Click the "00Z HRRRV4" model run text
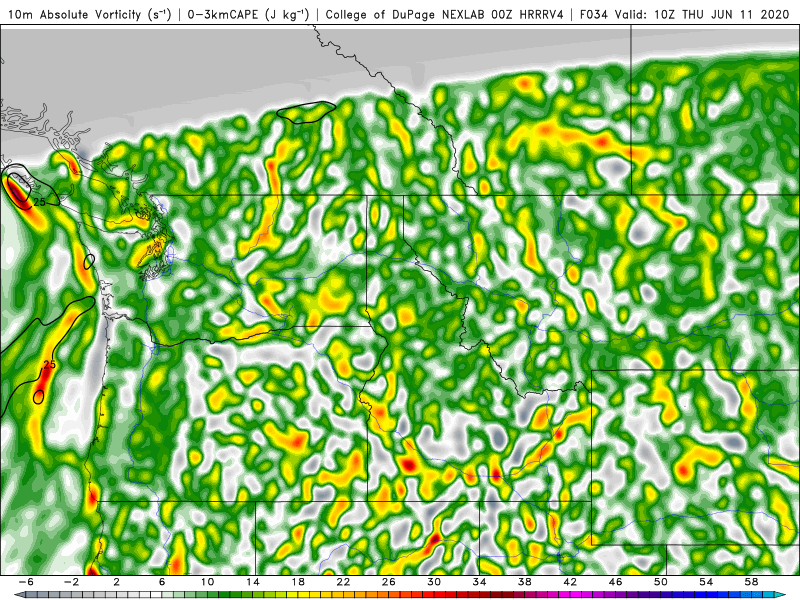Viewport: 800px width, 600px height. coord(528,15)
